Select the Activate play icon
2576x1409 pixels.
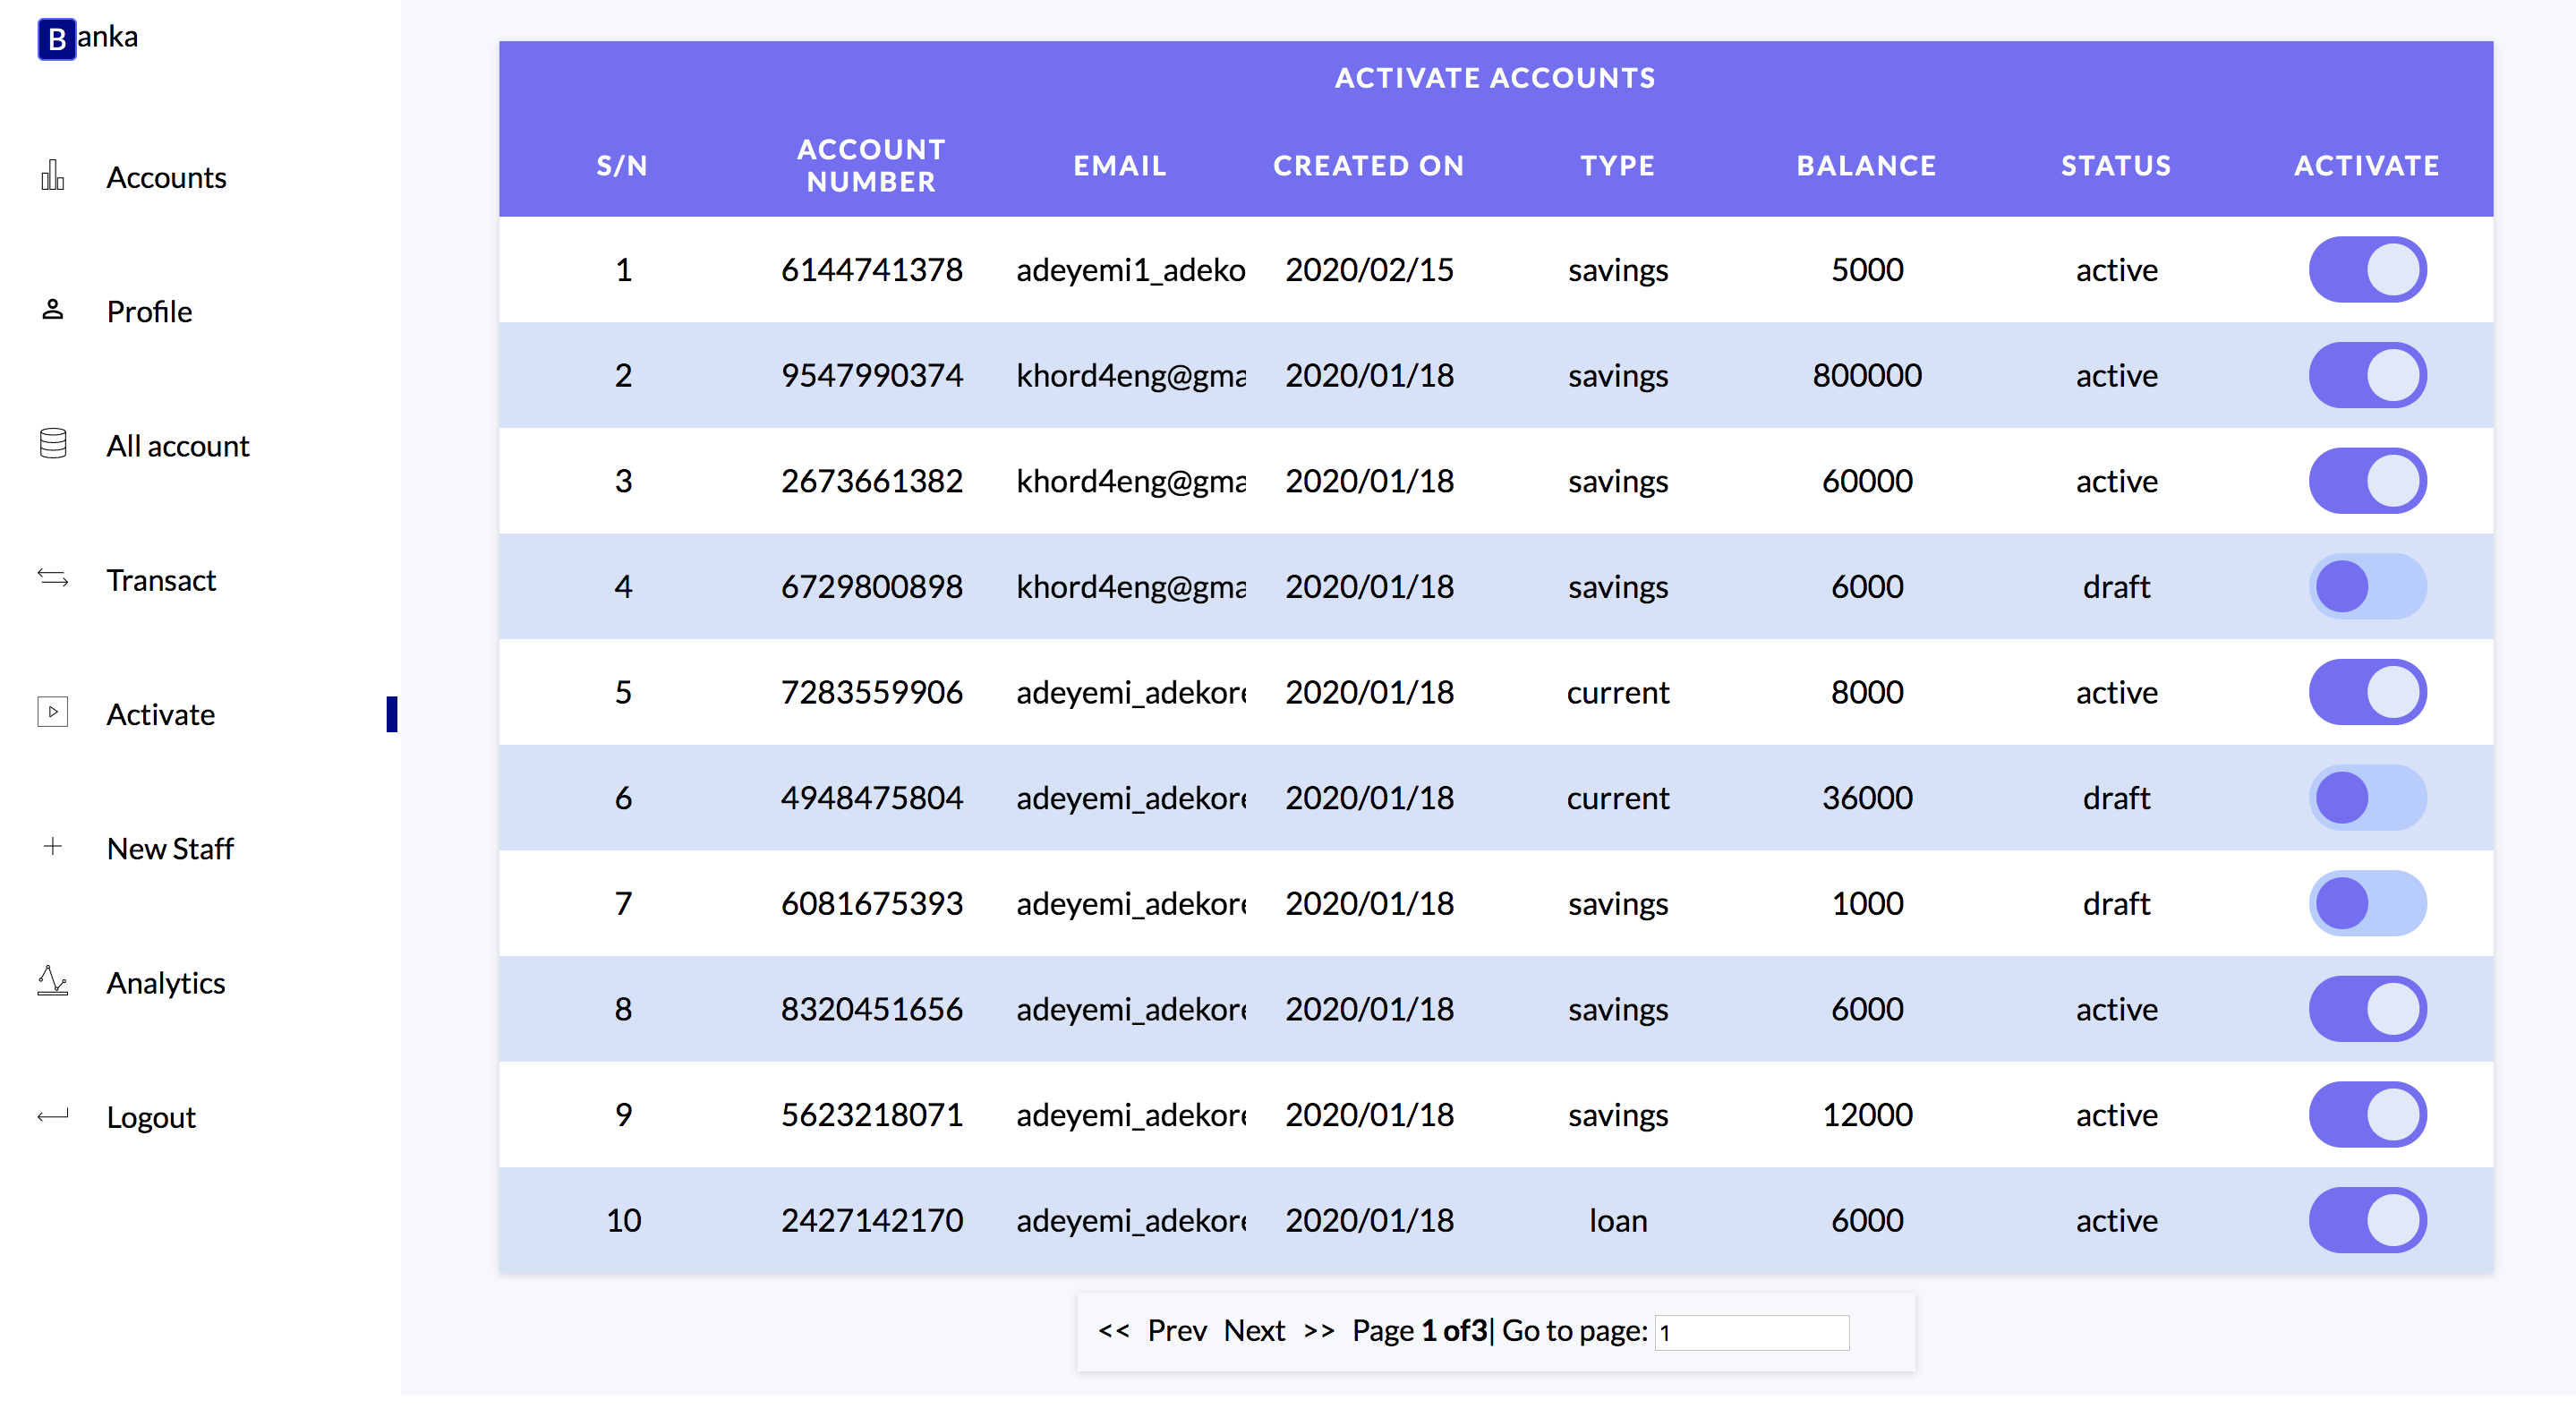point(52,712)
